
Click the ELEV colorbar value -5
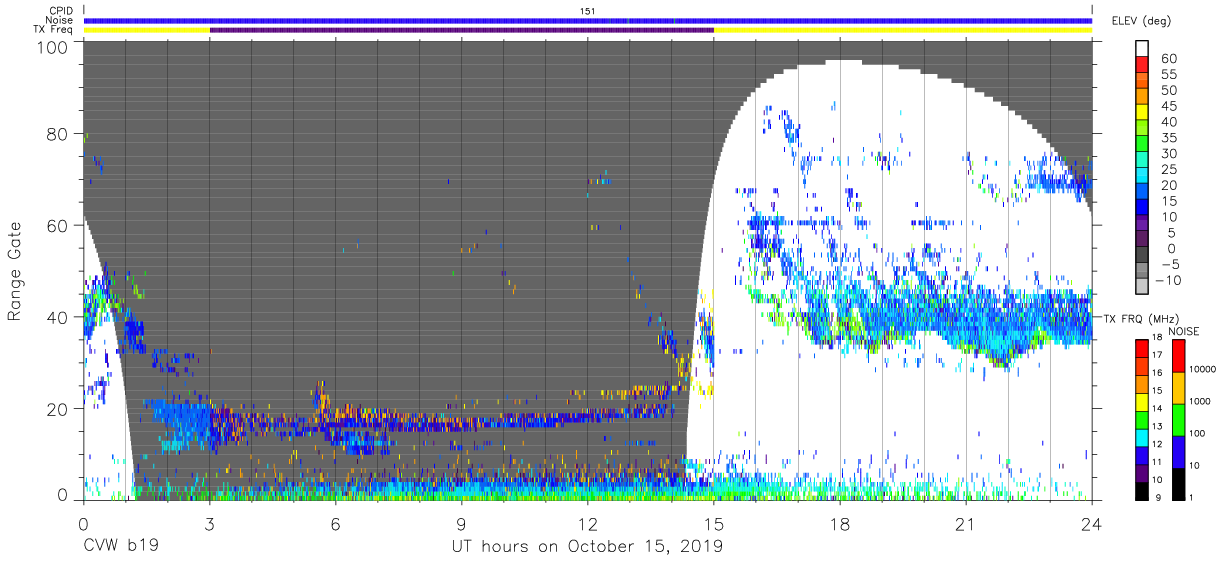point(1168,264)
